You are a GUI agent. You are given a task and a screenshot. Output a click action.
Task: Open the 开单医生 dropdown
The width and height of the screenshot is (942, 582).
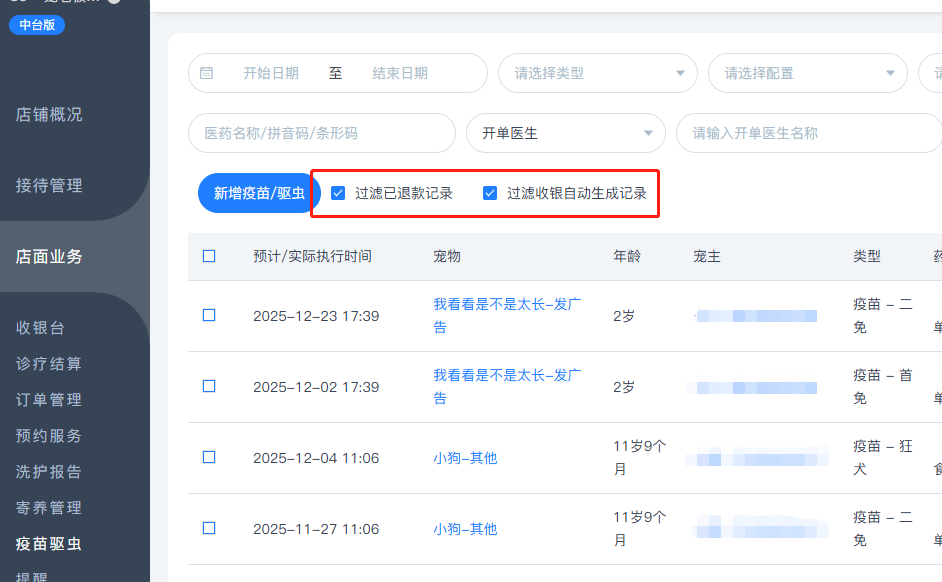point(565,133)
